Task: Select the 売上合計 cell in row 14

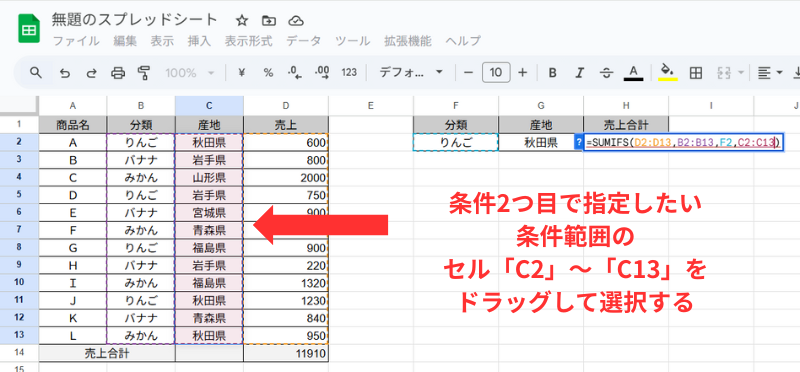Action: pyautogui.click(x=107, y=353)
